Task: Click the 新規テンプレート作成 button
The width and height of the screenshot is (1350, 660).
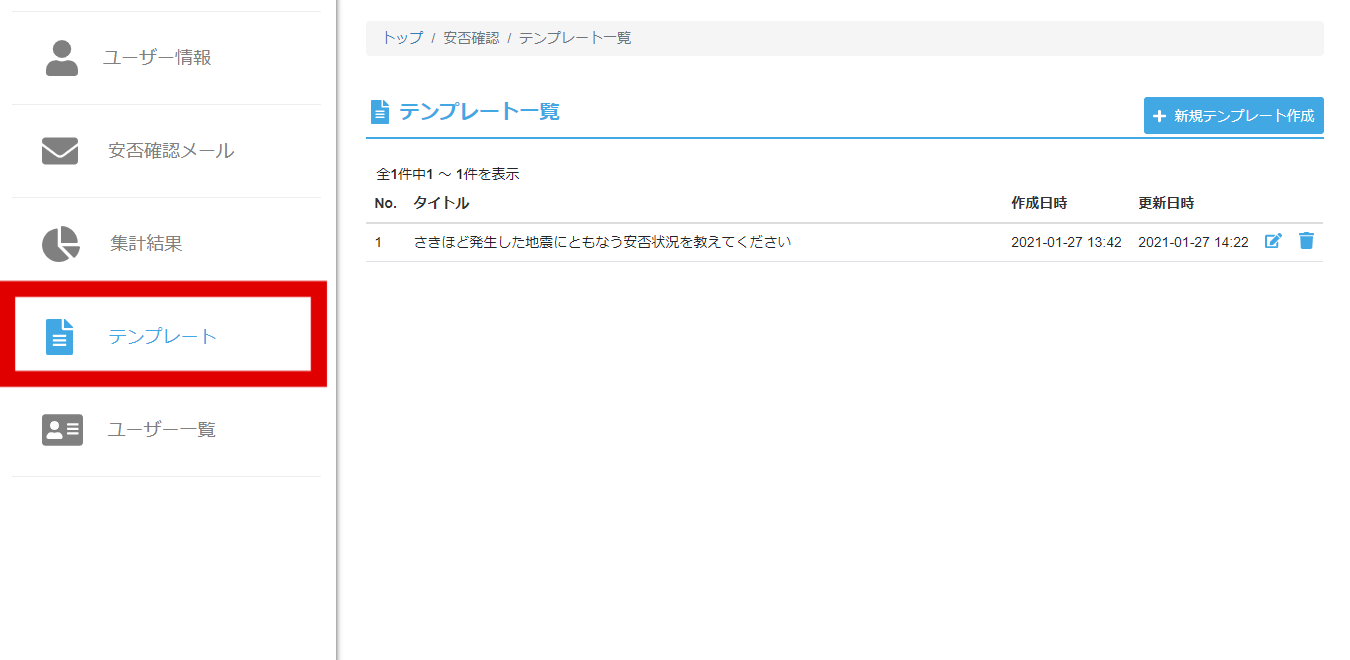Action: pyautogui.click(x=1233, y=116)
